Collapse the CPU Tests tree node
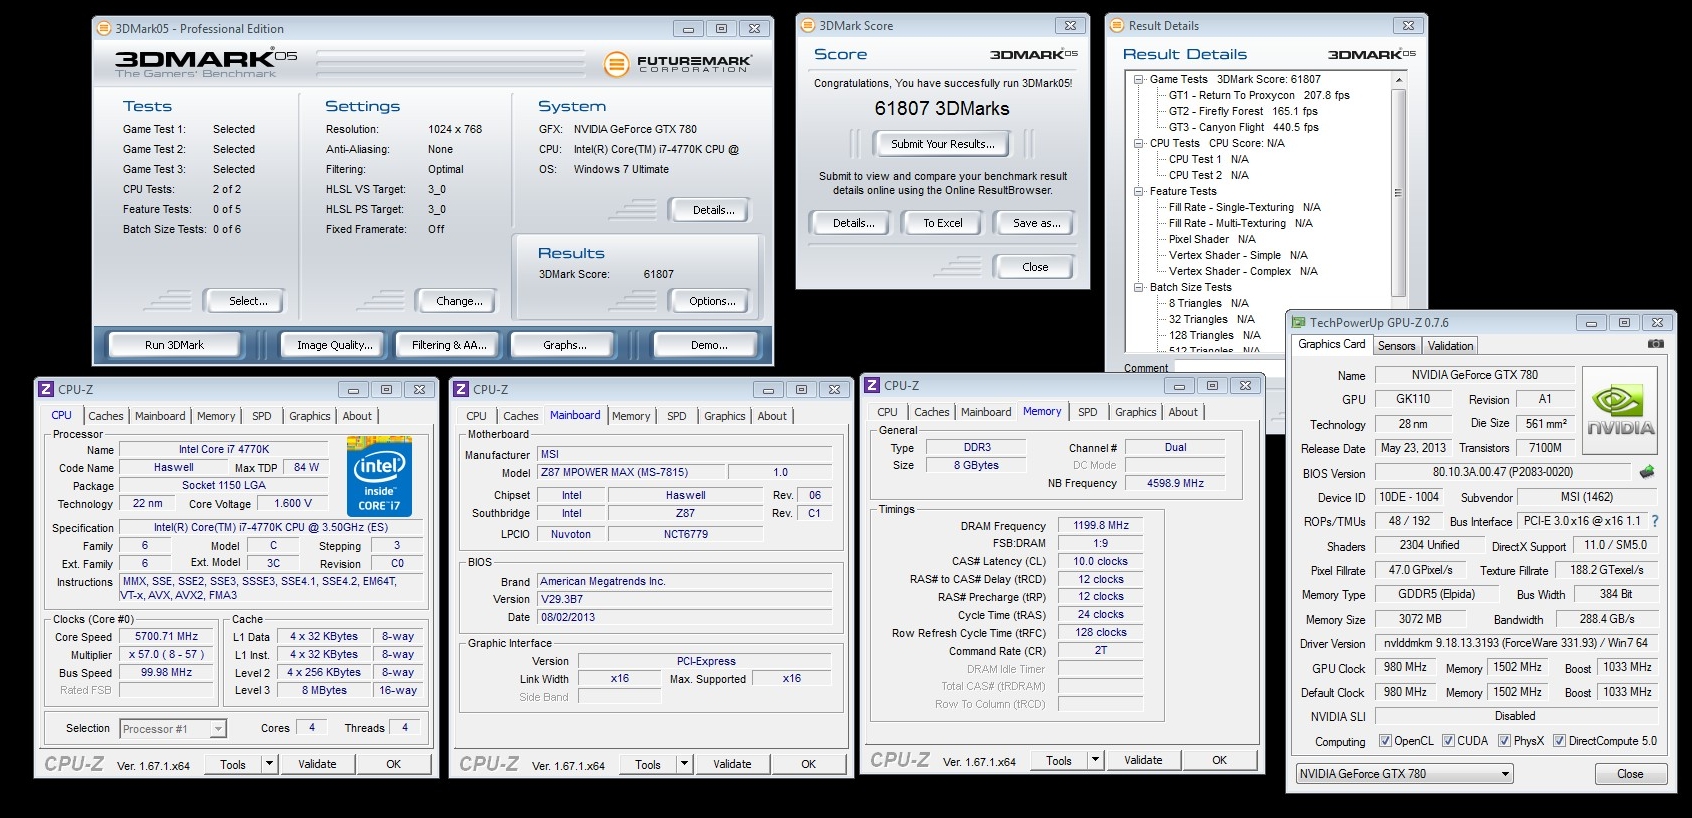This screenshot has height=818, width=1692. (1138, 143)
